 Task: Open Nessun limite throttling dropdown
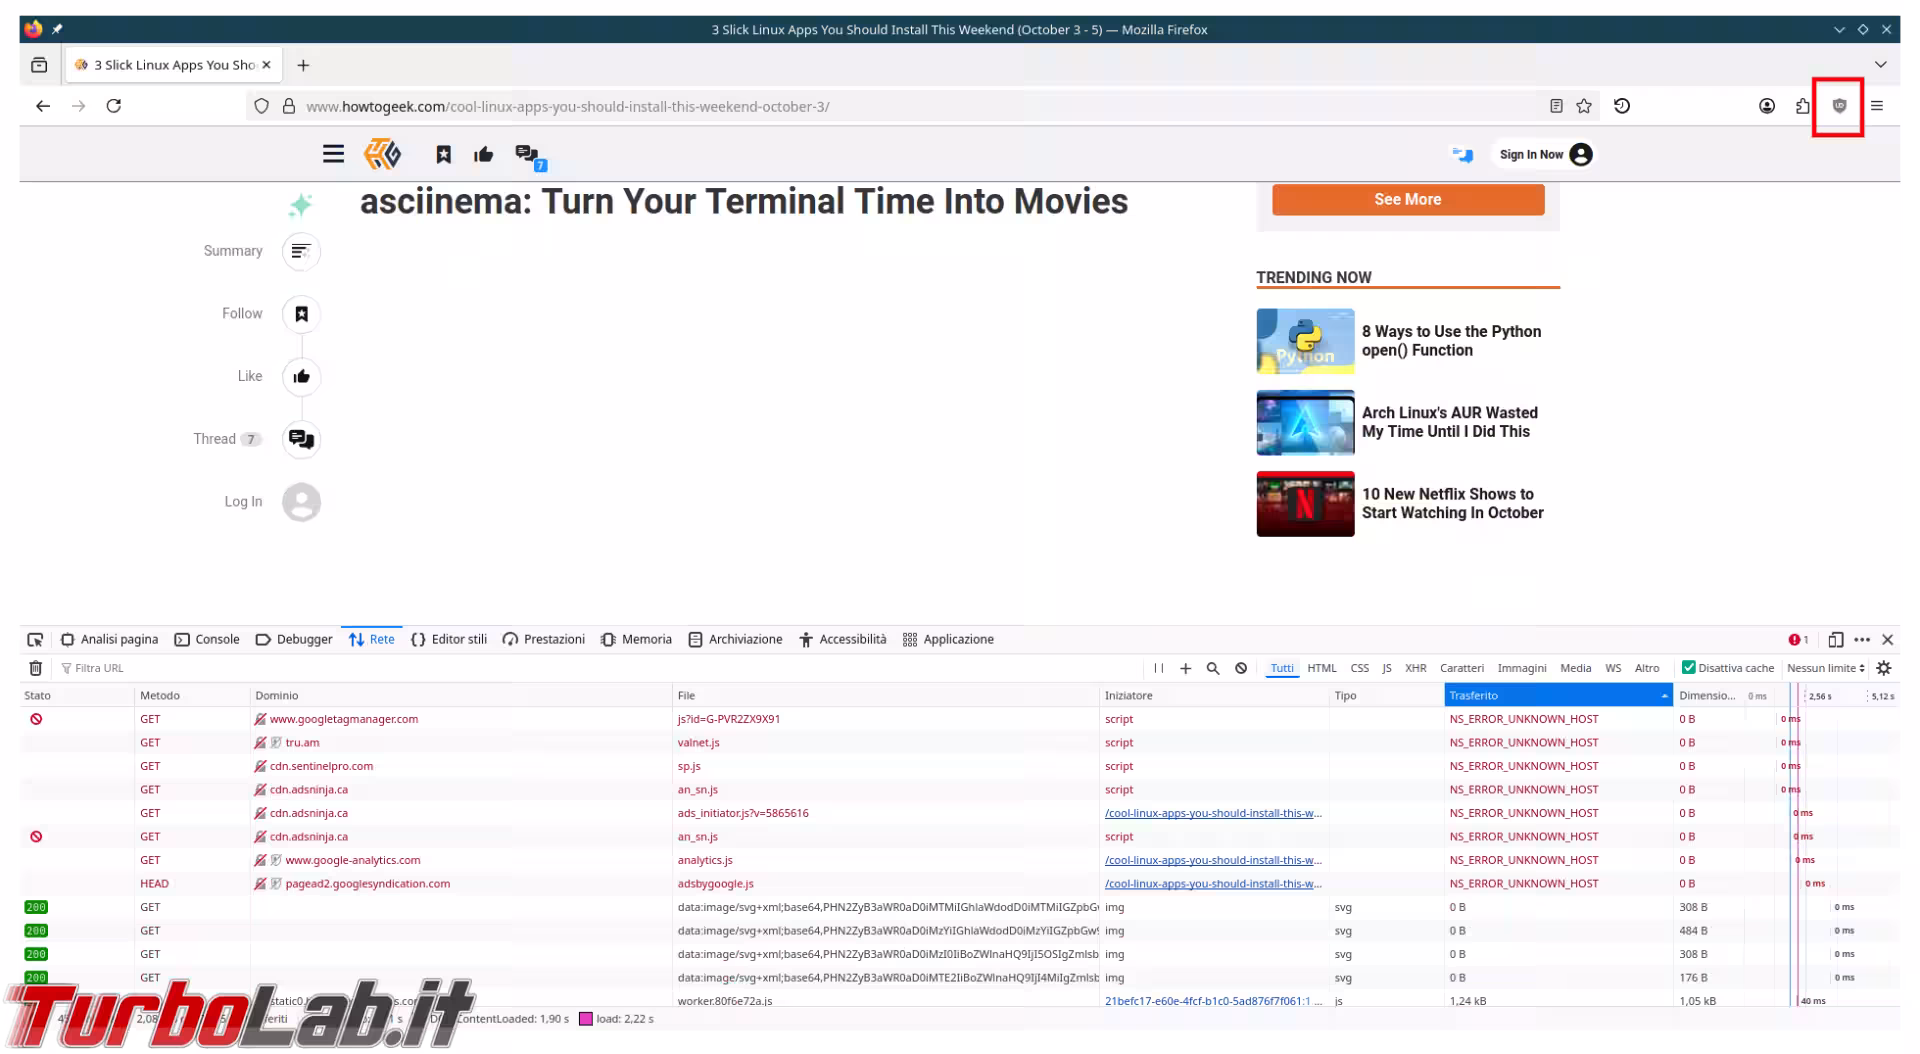pos(1825,668)
